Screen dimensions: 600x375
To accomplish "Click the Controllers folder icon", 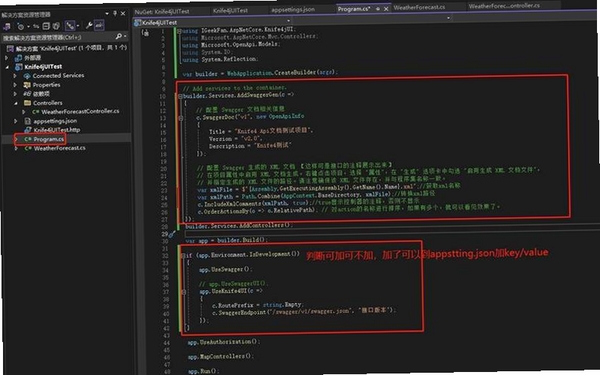I will point(27,103).
